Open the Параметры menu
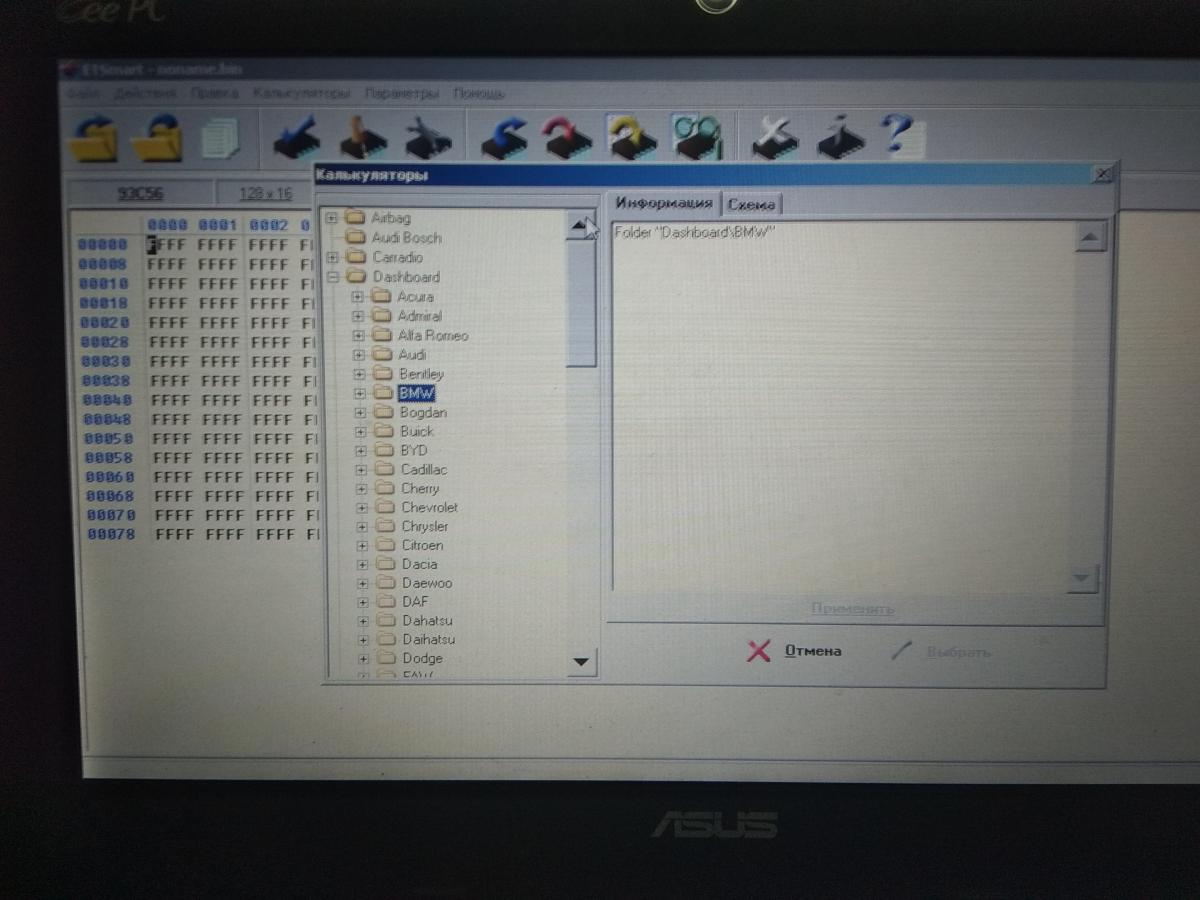Screen dimensions: 1200x900 pos(402,93)
